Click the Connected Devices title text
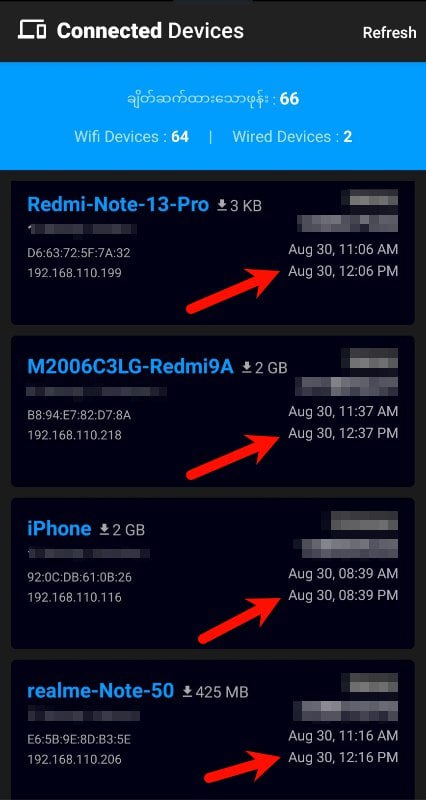426x800 pixels. pos(150,31)
